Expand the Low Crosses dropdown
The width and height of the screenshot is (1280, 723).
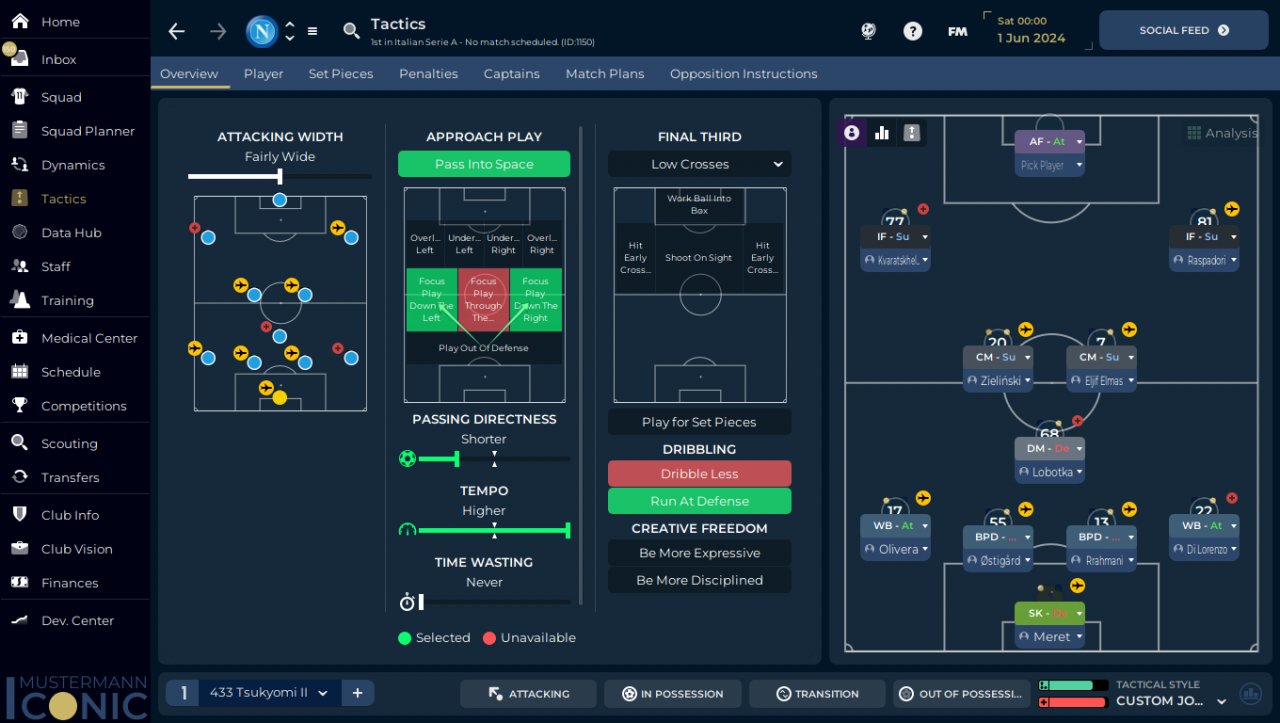699,164
